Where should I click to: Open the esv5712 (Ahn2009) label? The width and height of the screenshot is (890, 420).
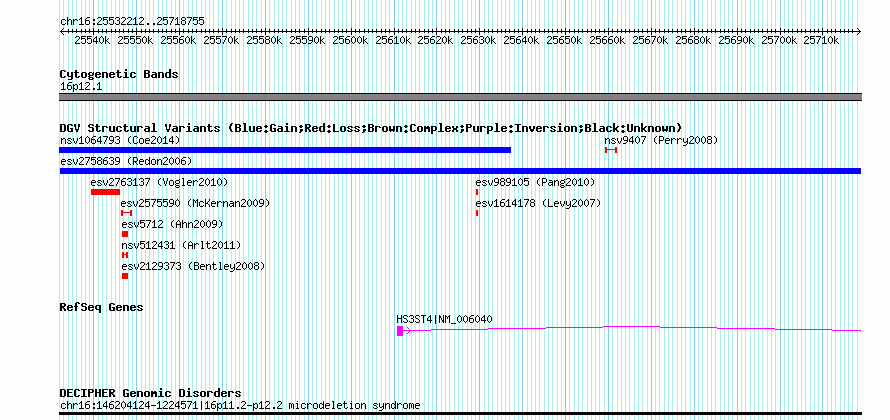[172, 224]
